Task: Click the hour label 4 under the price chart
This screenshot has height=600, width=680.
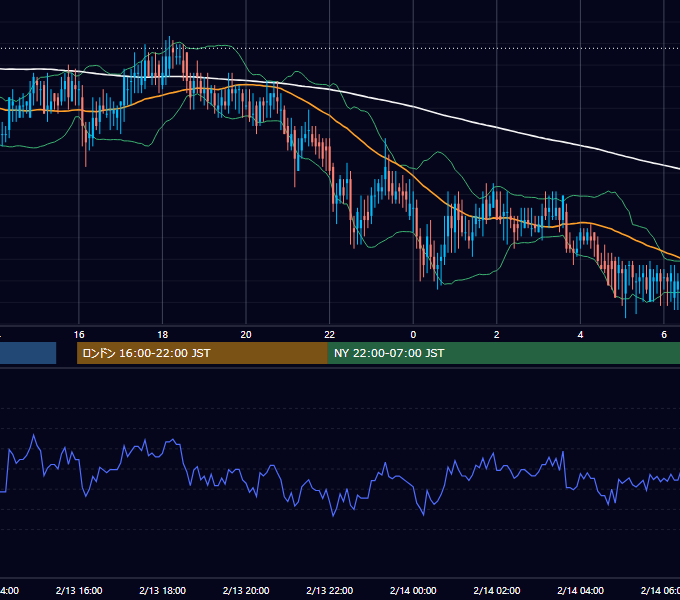Action: coord(580,335)
